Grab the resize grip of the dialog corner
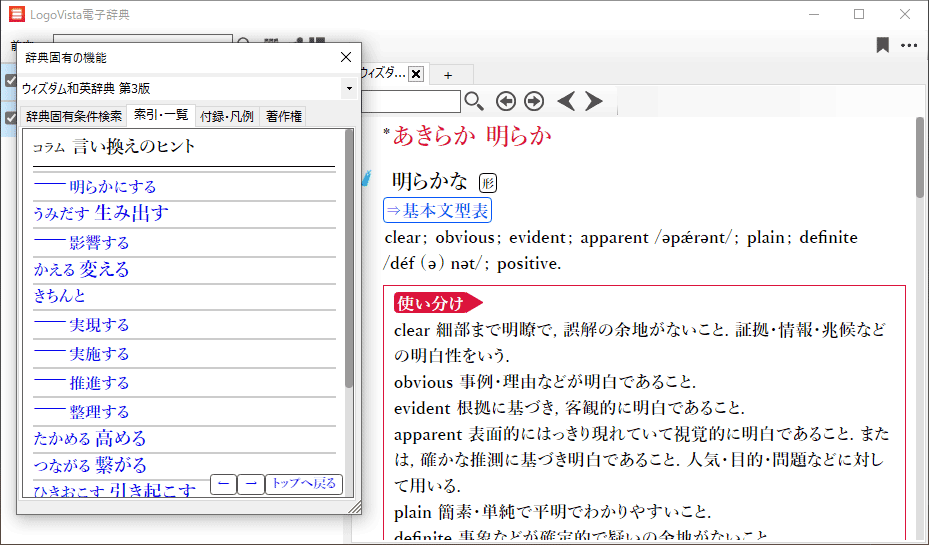This screenshot has height=545, width=929. click(355, 507)
